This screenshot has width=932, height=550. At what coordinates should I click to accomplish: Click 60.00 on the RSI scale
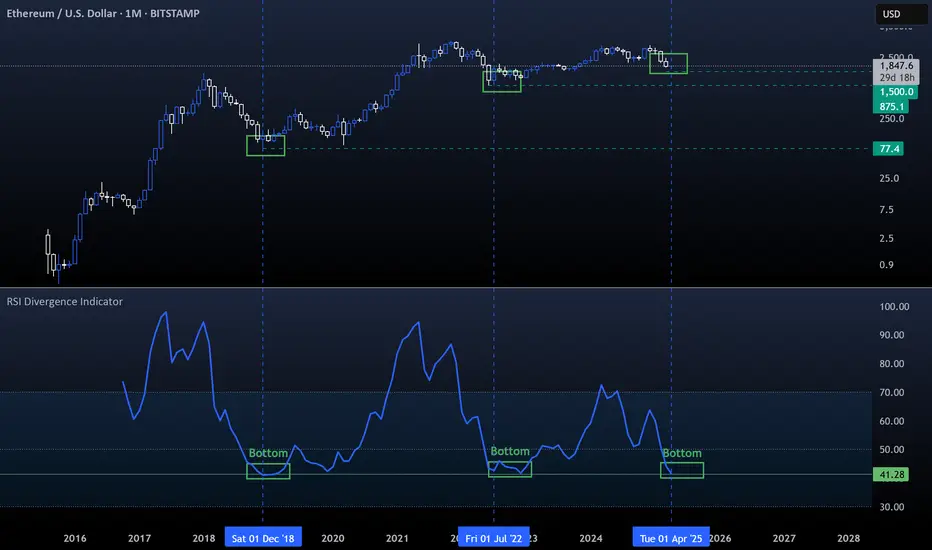point(892,421)
